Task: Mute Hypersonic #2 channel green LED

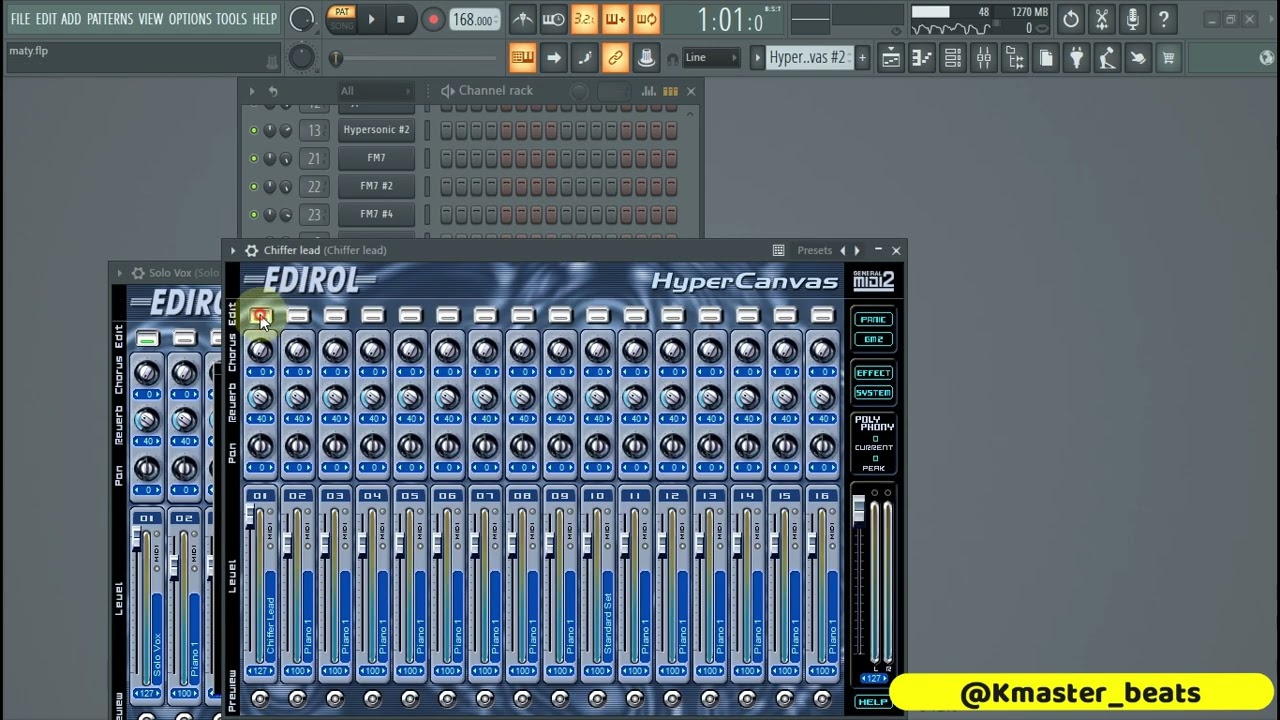Action: click(x=253, y=130)
